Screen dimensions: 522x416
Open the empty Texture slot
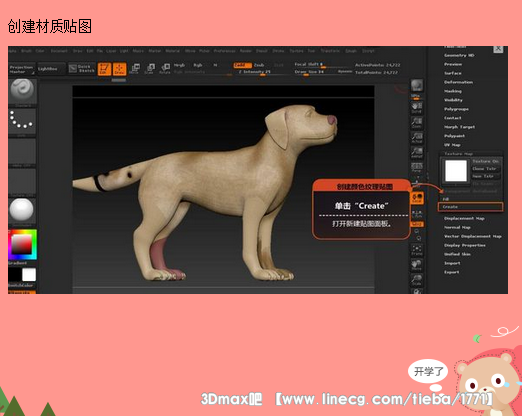22,181
